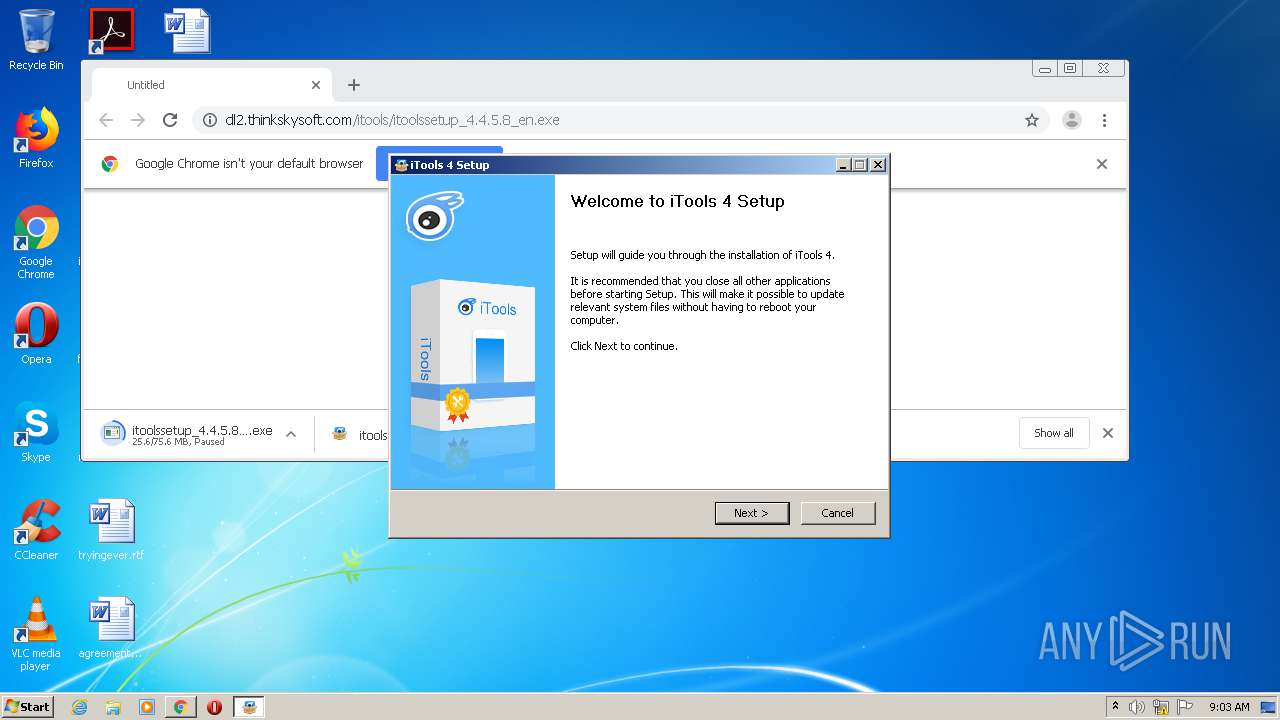Open the Recycle Bin desktop icon
Viewport: 1280px width, 720px height.
pos(36,40)
